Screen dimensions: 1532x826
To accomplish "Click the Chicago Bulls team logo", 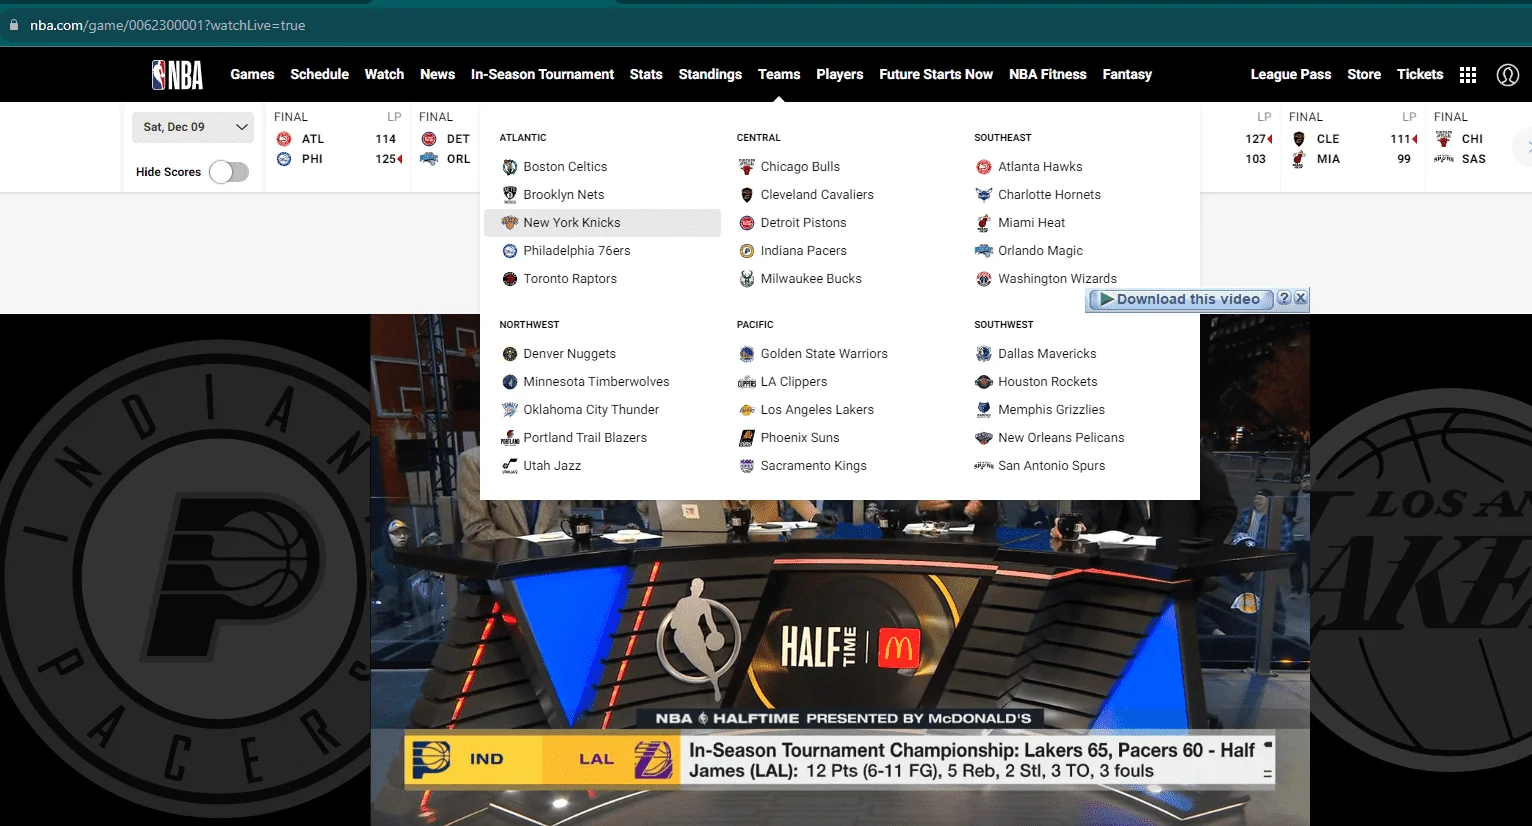I will [747, 167].
